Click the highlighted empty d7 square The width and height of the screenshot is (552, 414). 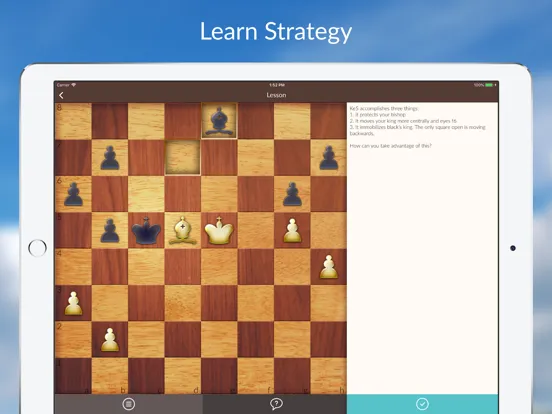183,157
